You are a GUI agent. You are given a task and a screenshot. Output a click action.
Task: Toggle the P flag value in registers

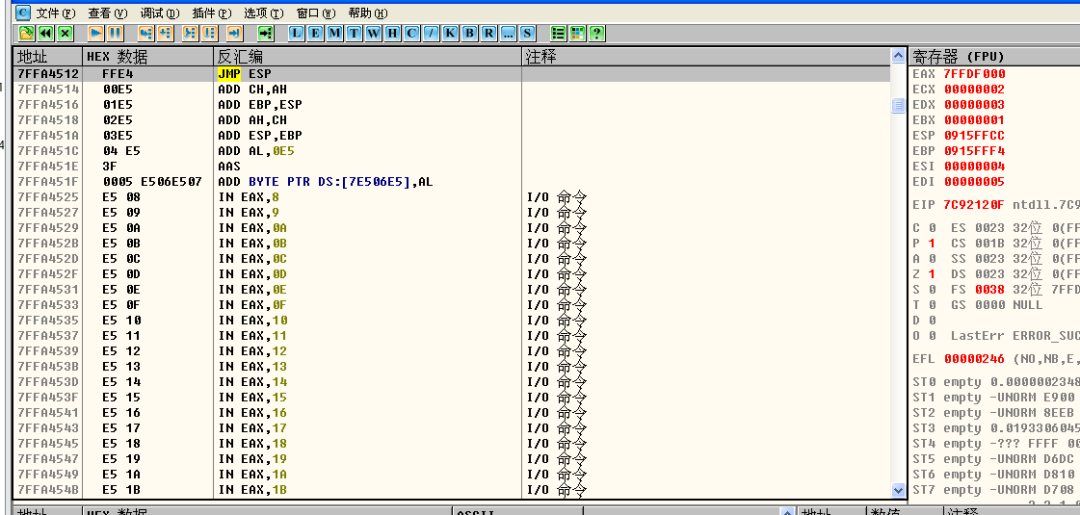coord(932,243)
